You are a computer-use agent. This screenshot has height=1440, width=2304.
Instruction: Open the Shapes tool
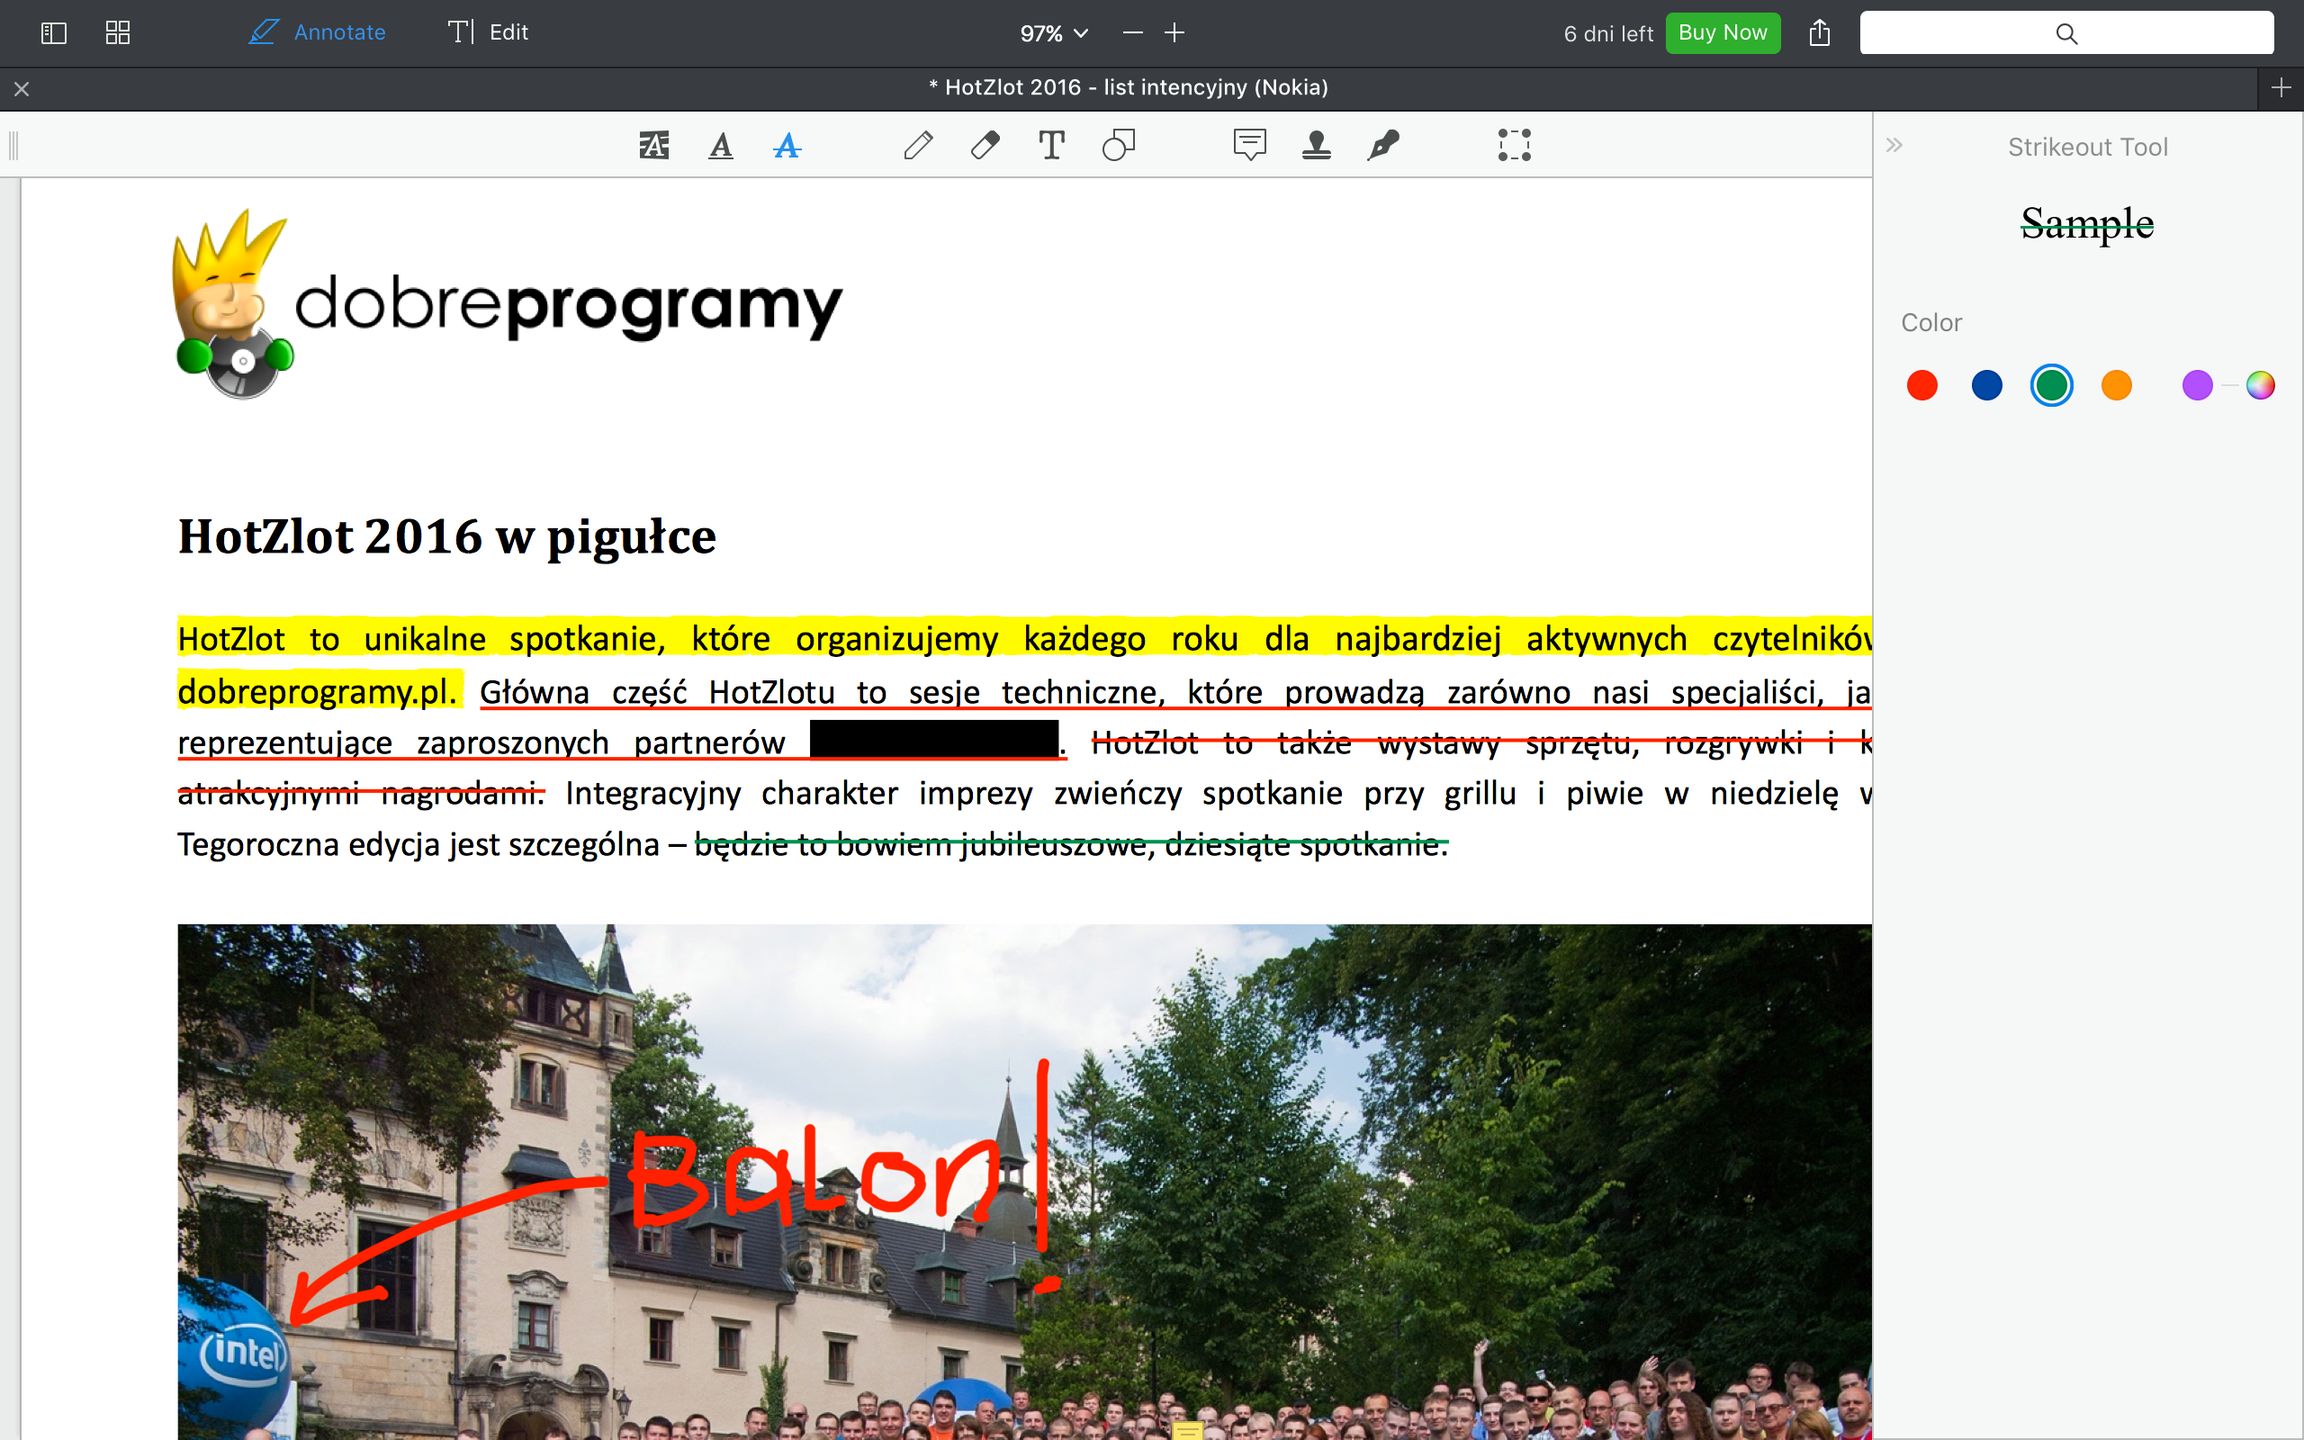click(1118, 146)
